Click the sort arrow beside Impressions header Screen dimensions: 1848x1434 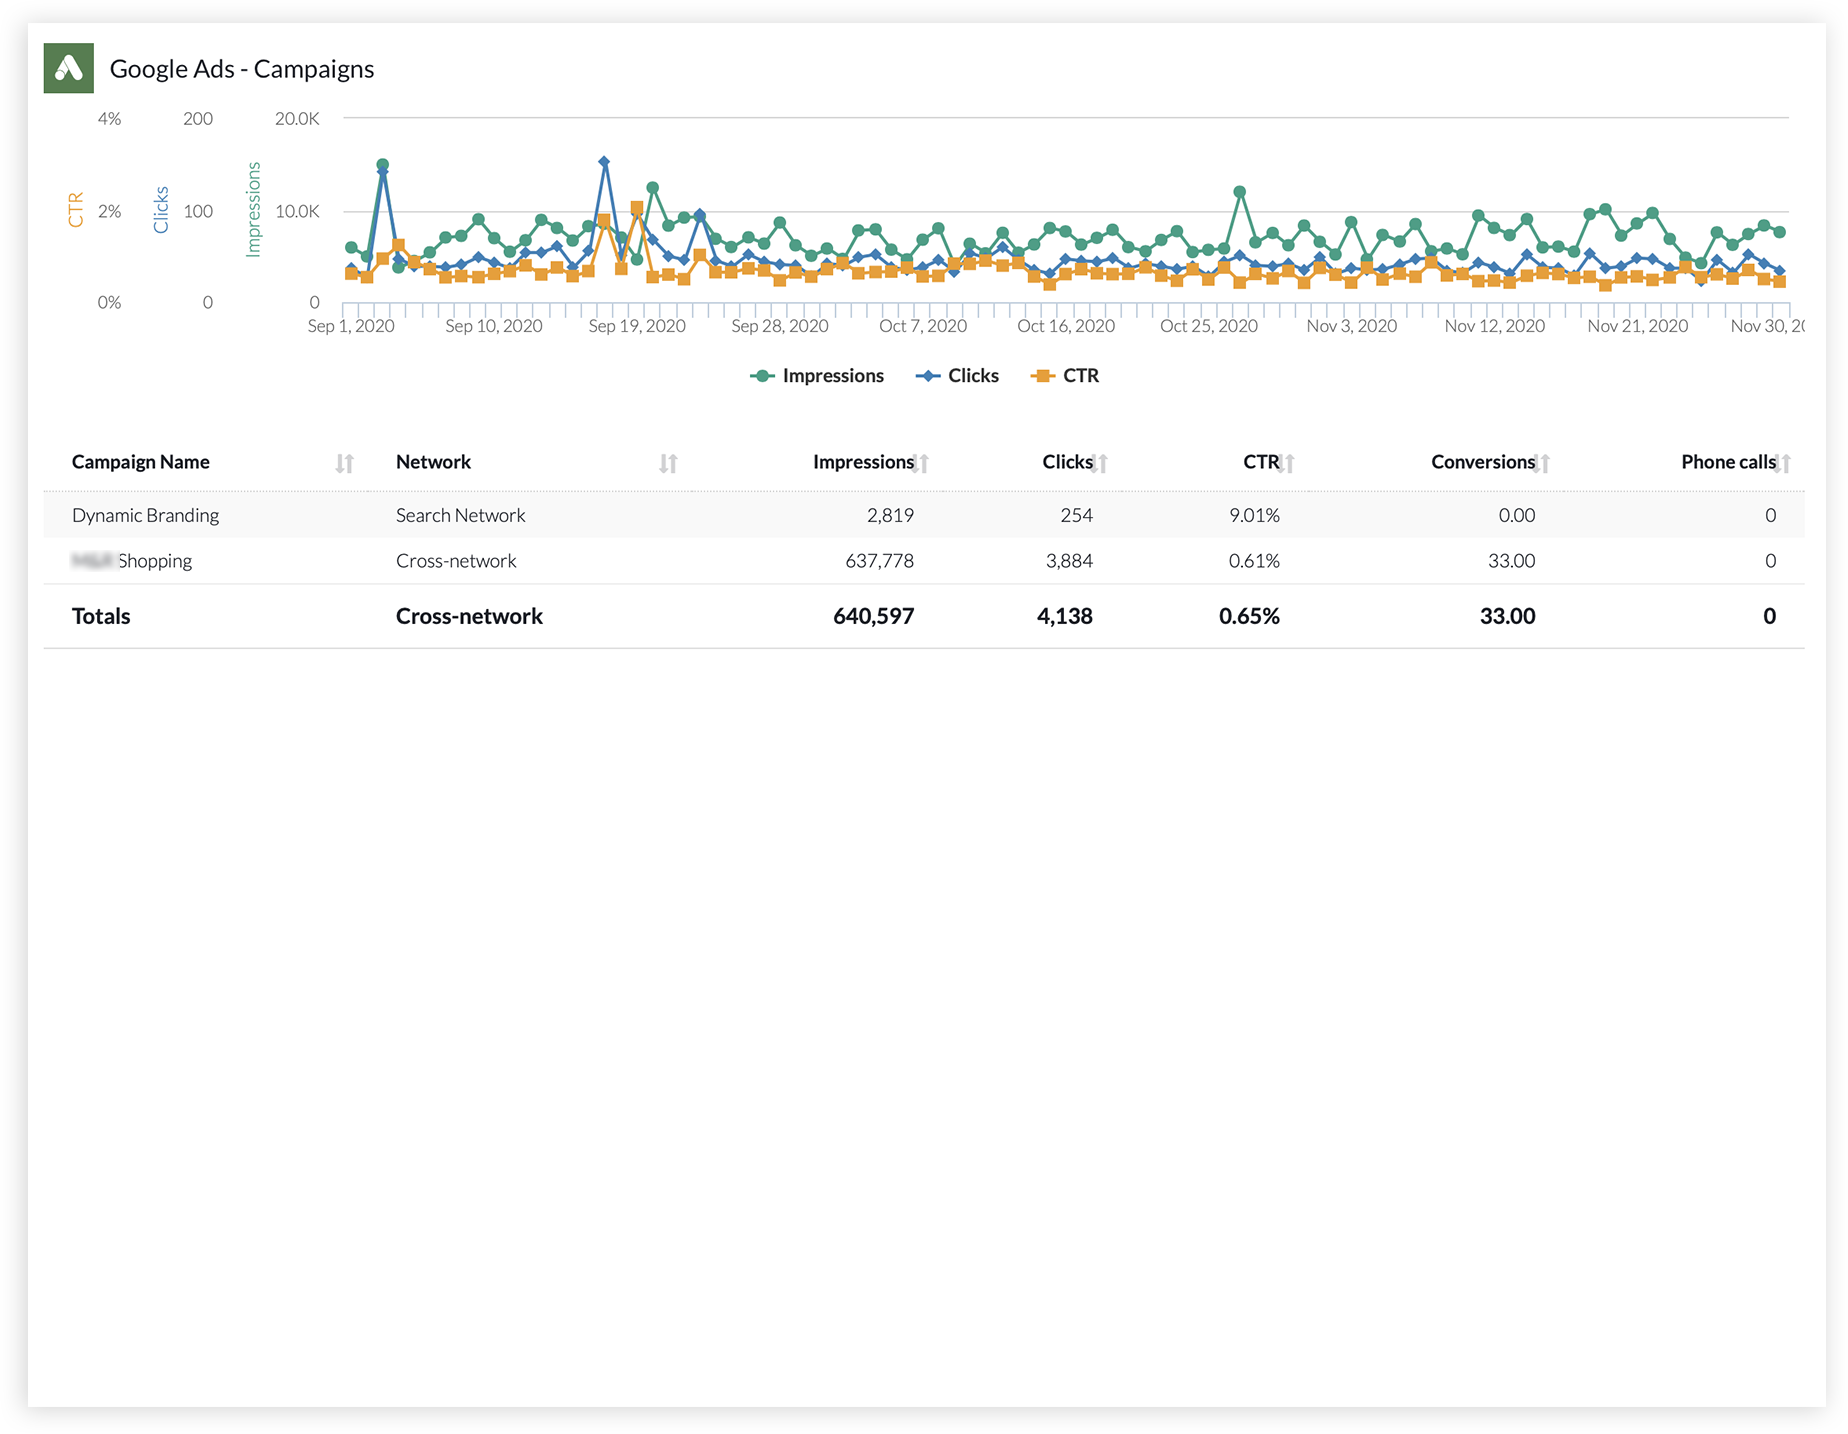coord(923,462)
